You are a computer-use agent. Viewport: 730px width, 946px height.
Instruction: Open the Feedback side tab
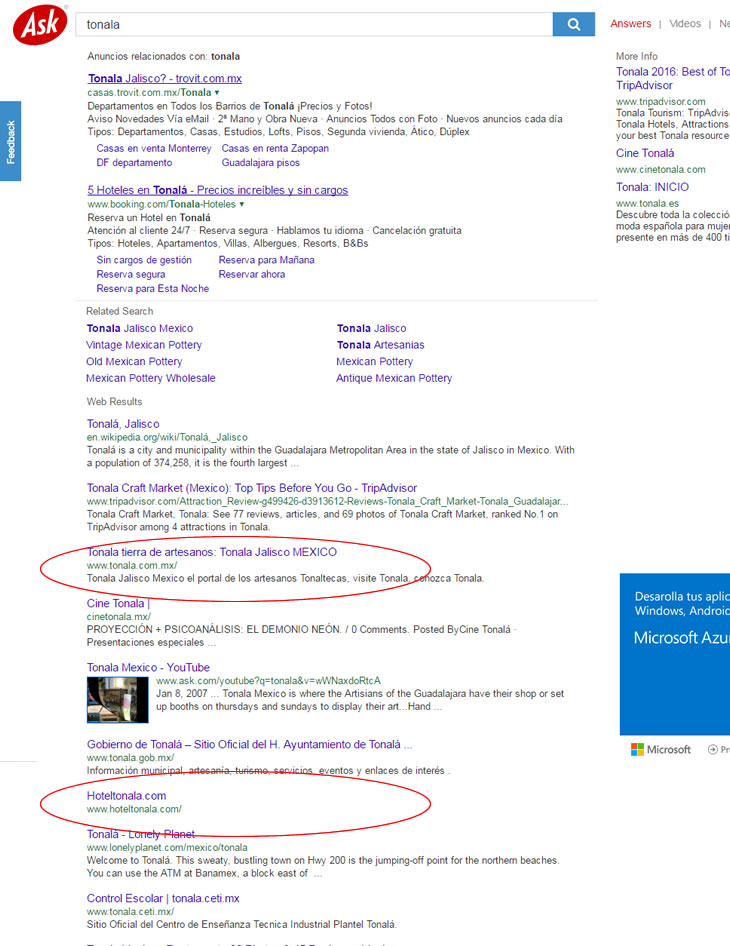coord(11,141)
